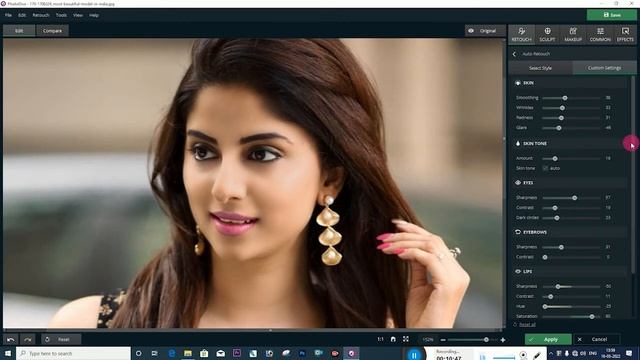Click the Eyebrows section icon

(x=518, y=232)
